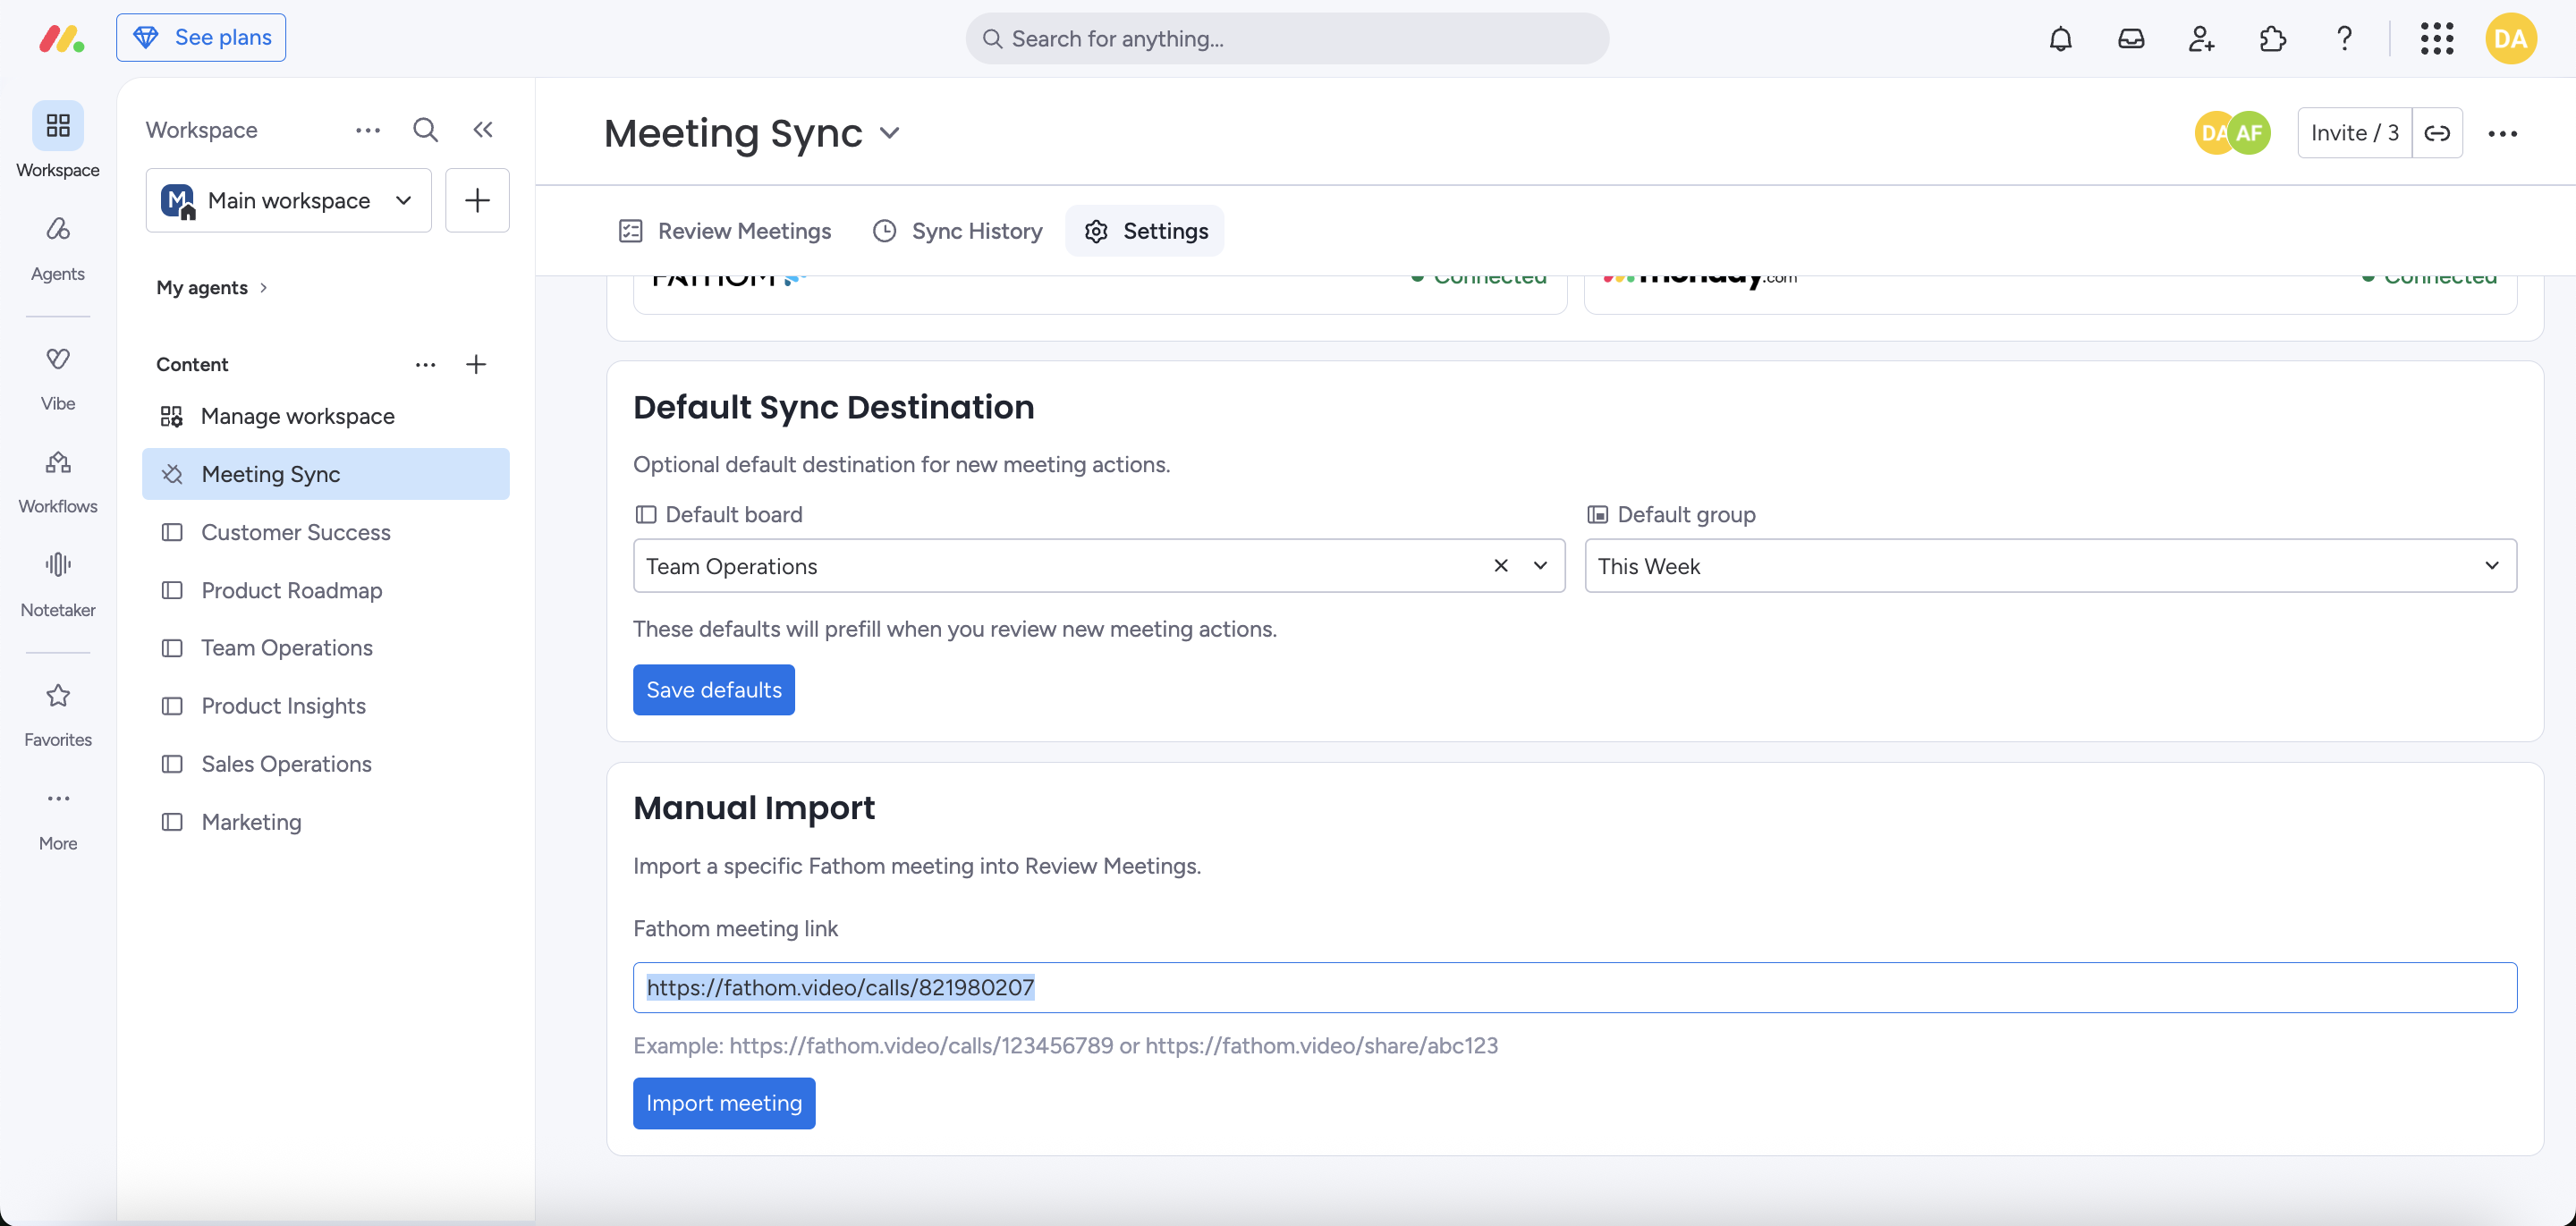
Task: Open Workflows in the left rail
Action: (x=58, y=480)
